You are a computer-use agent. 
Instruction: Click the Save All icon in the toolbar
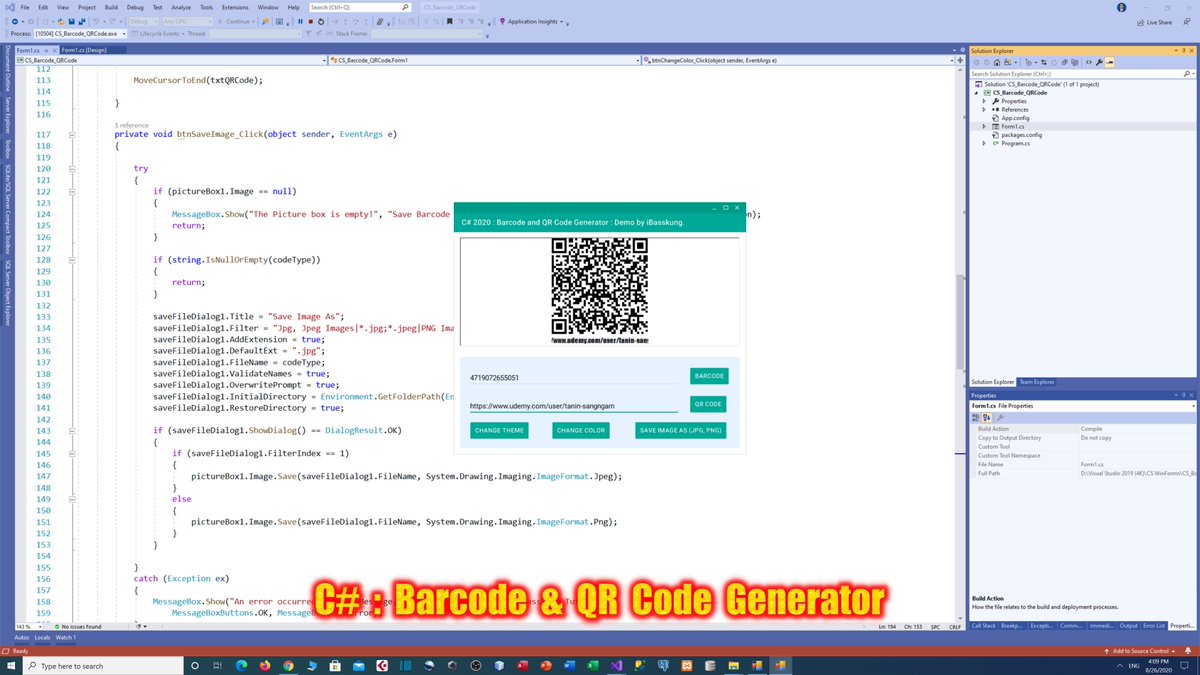pyautogui.click(x=82, y=21)
